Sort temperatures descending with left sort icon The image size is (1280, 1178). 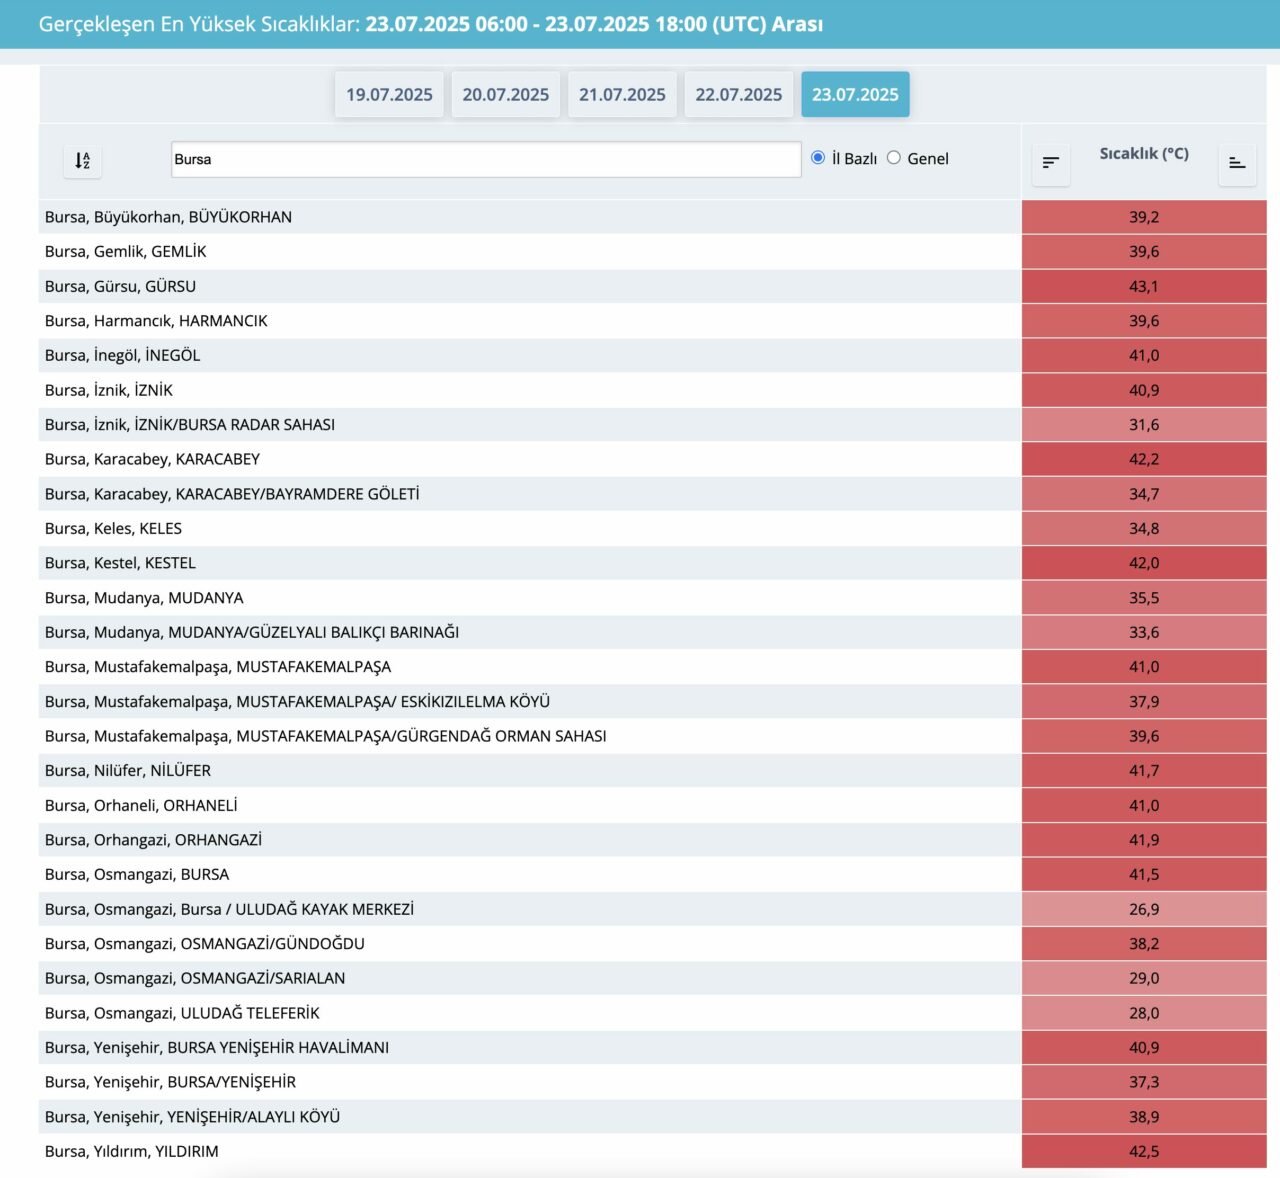[1050, 162]
